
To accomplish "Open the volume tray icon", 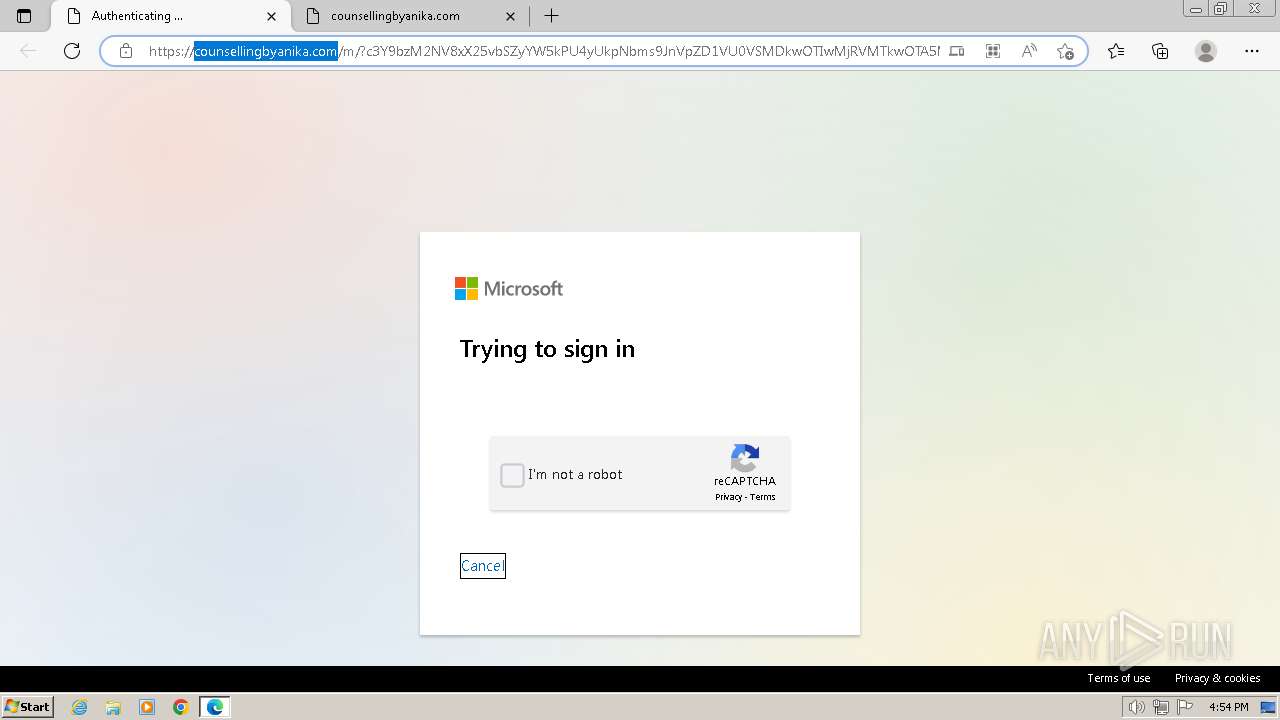I will (x=1136, y=707).
